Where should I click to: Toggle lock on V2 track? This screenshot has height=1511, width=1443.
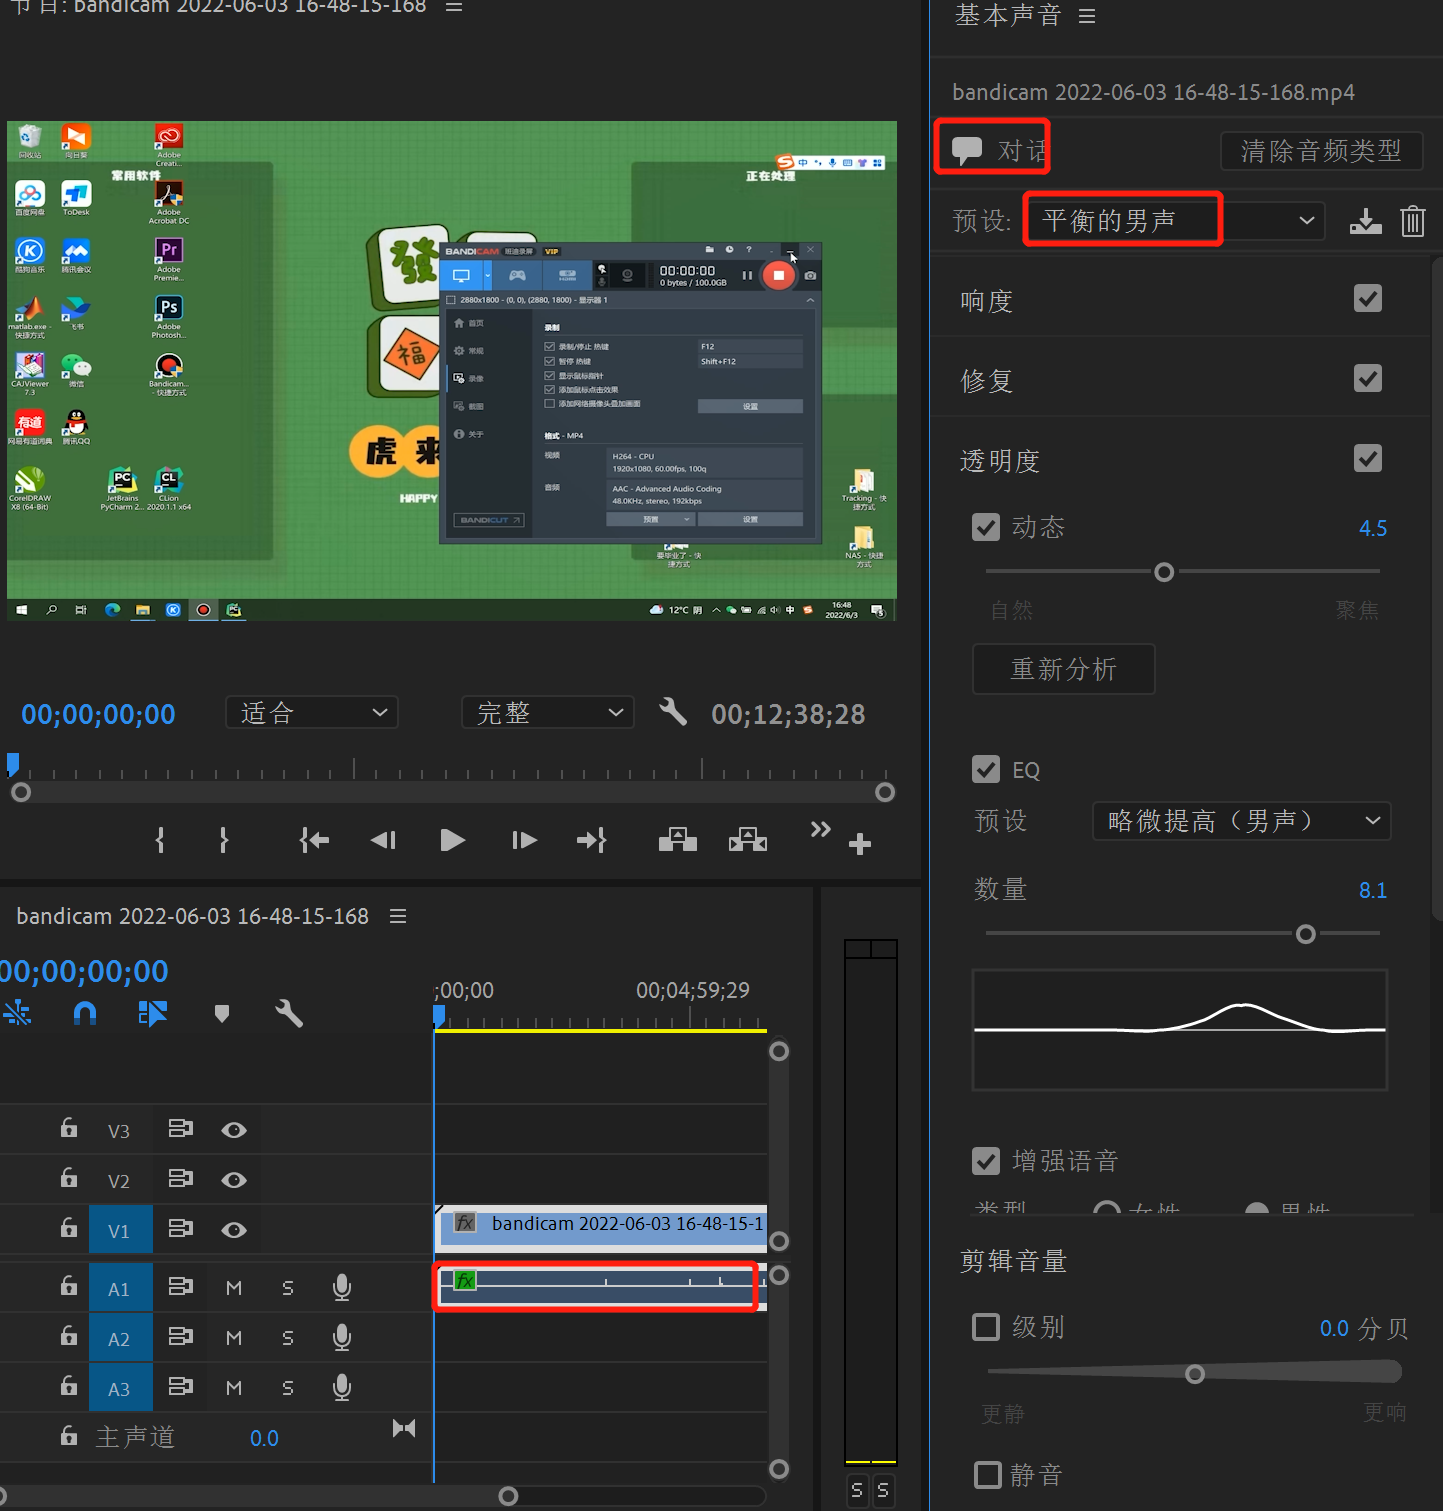tap(69, 1178)
